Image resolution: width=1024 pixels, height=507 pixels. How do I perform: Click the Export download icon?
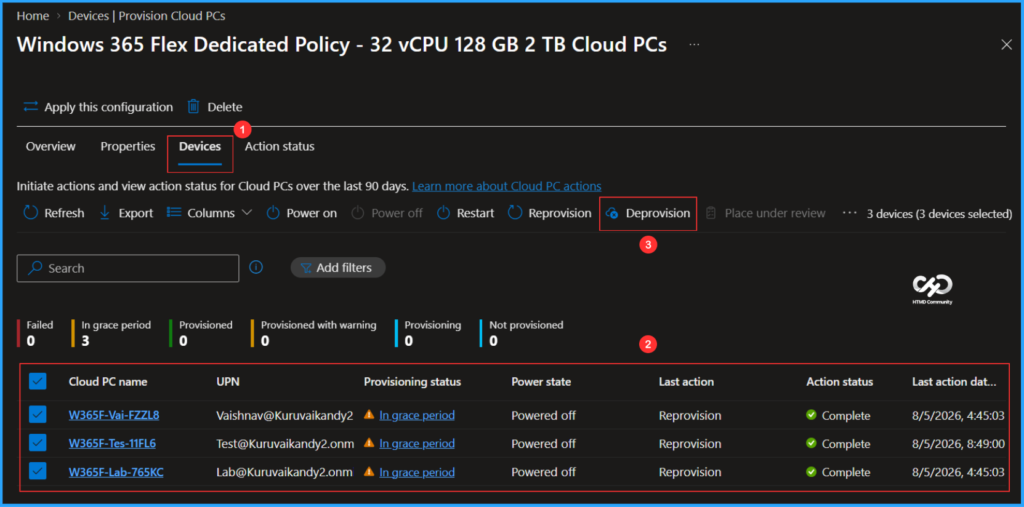tap(104, 213)
